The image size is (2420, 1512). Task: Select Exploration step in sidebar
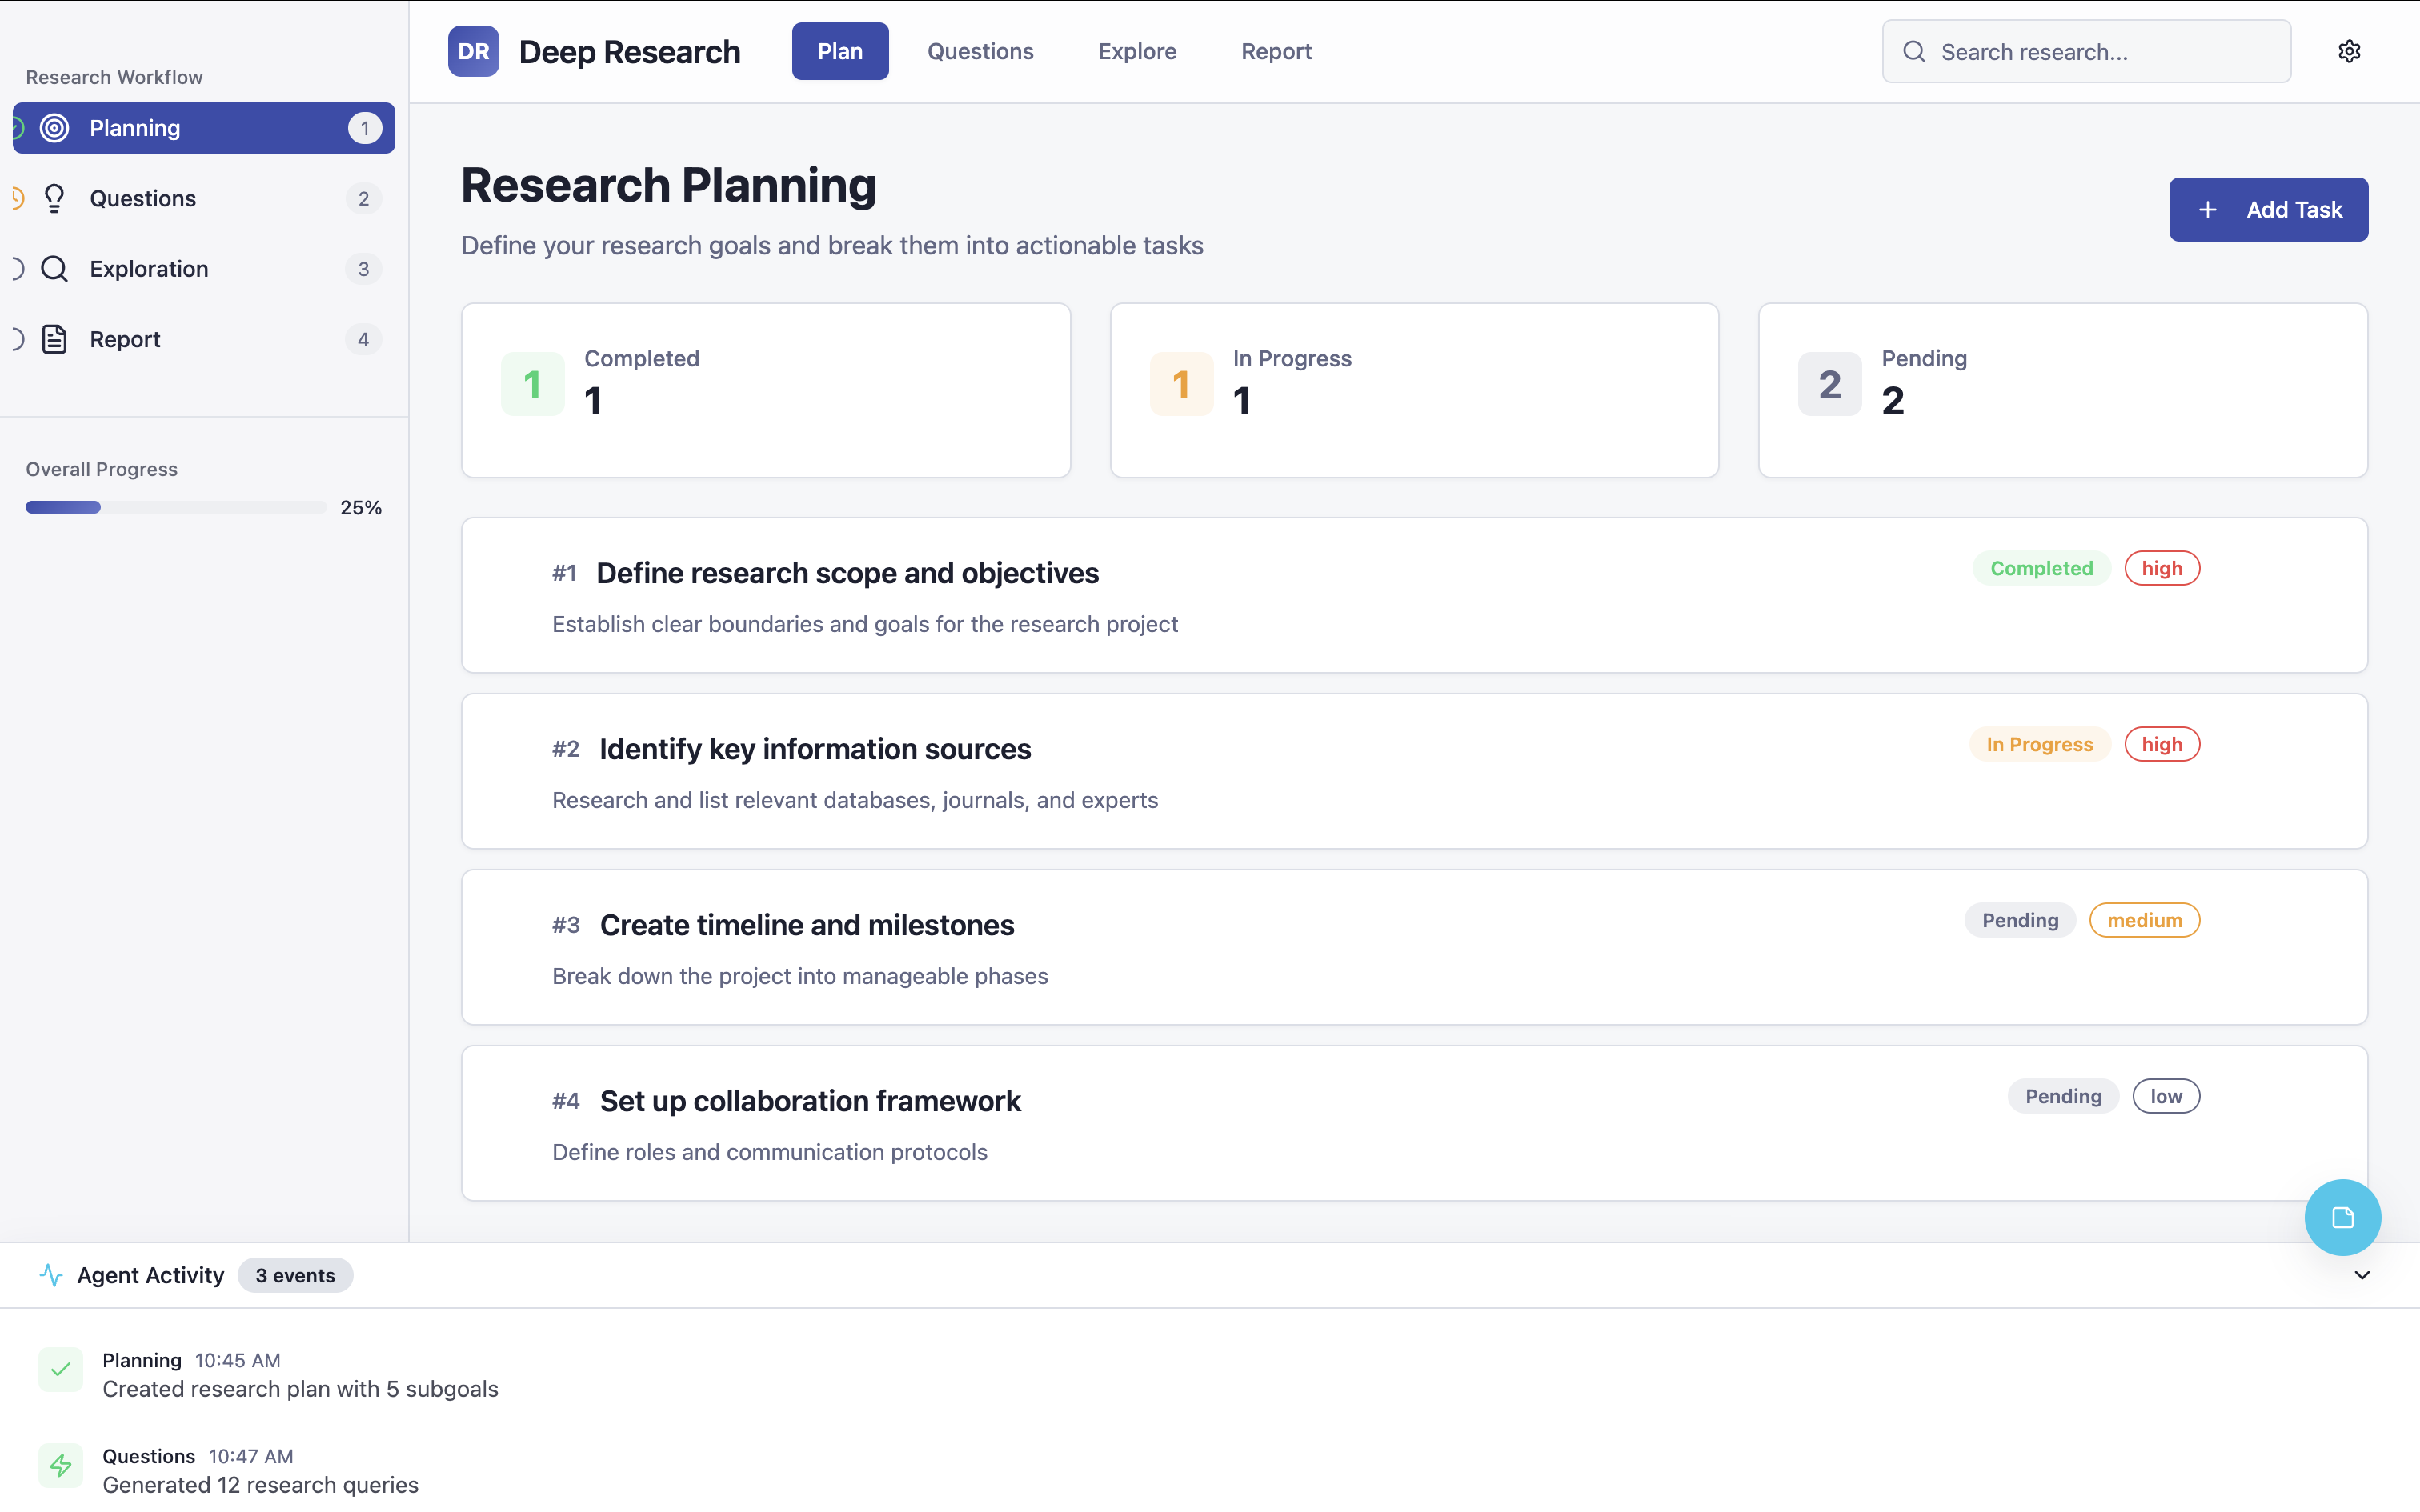(x=204, y=269)
